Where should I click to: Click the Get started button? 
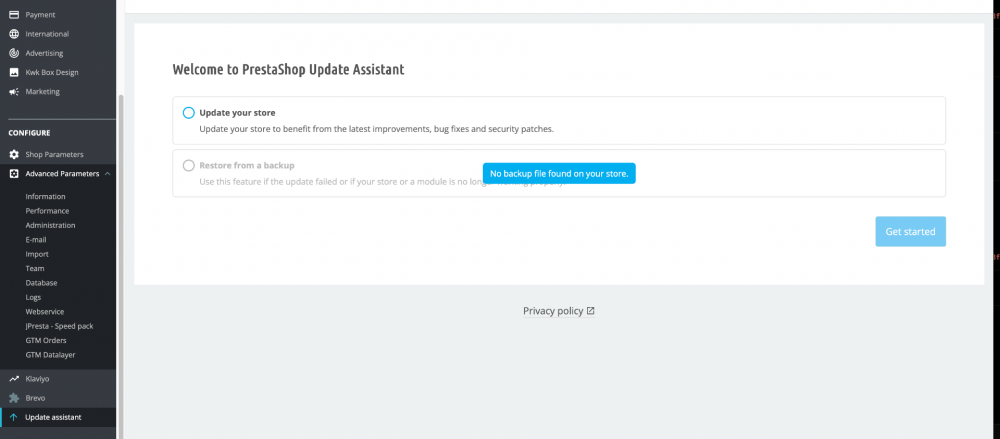point(910,232)
